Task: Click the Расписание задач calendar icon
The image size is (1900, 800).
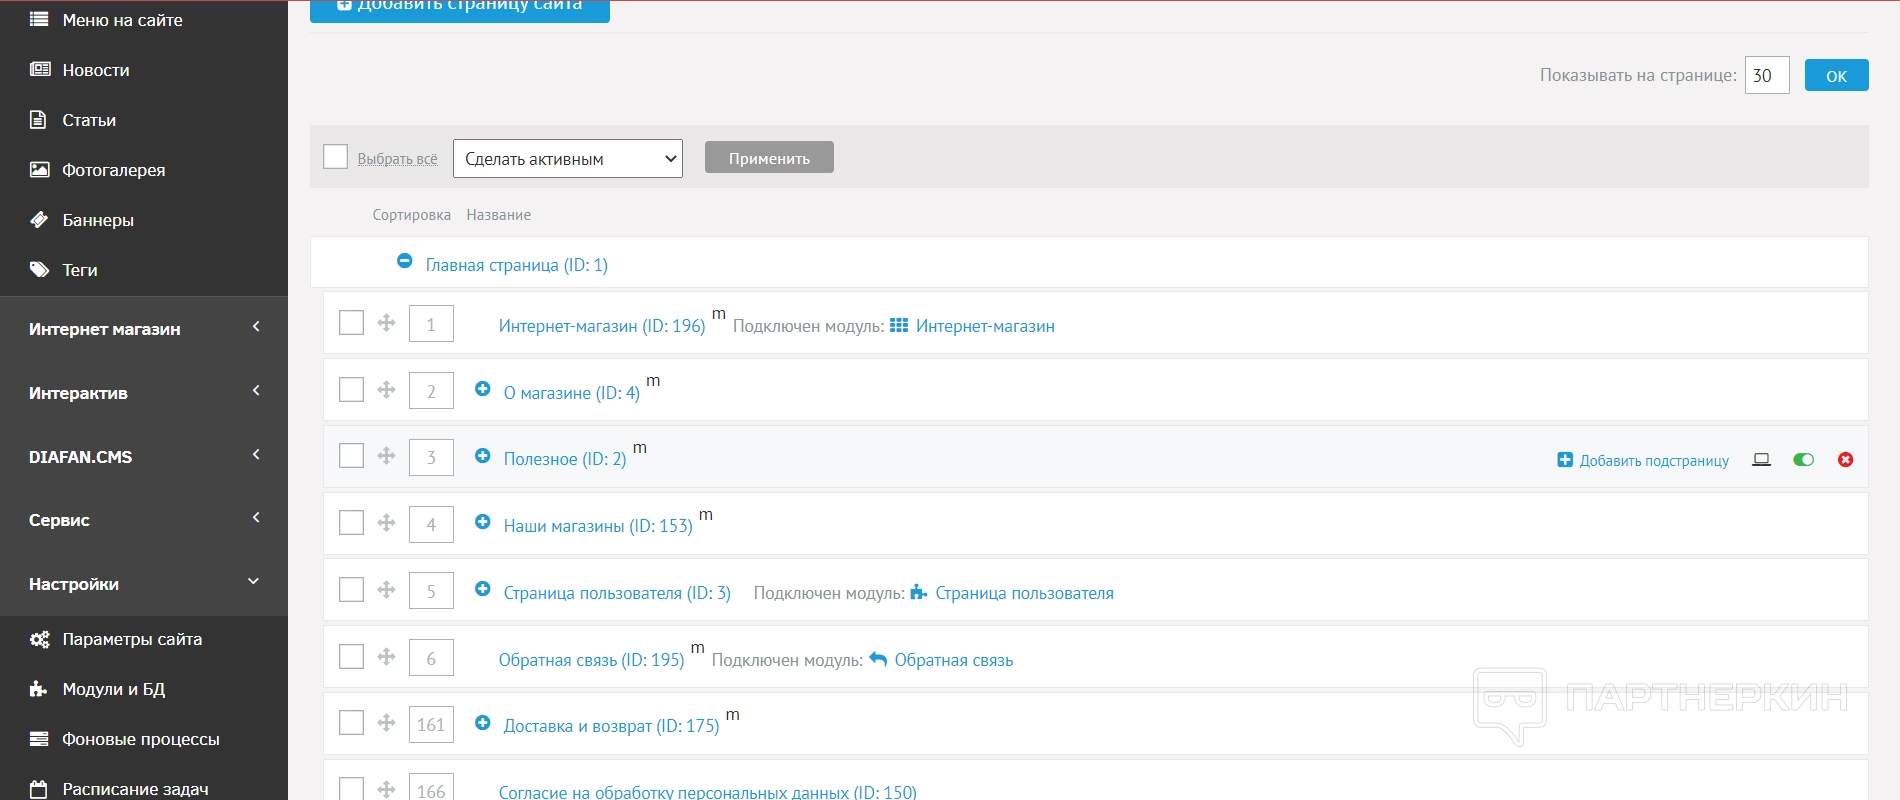Action: click(39, 789)
